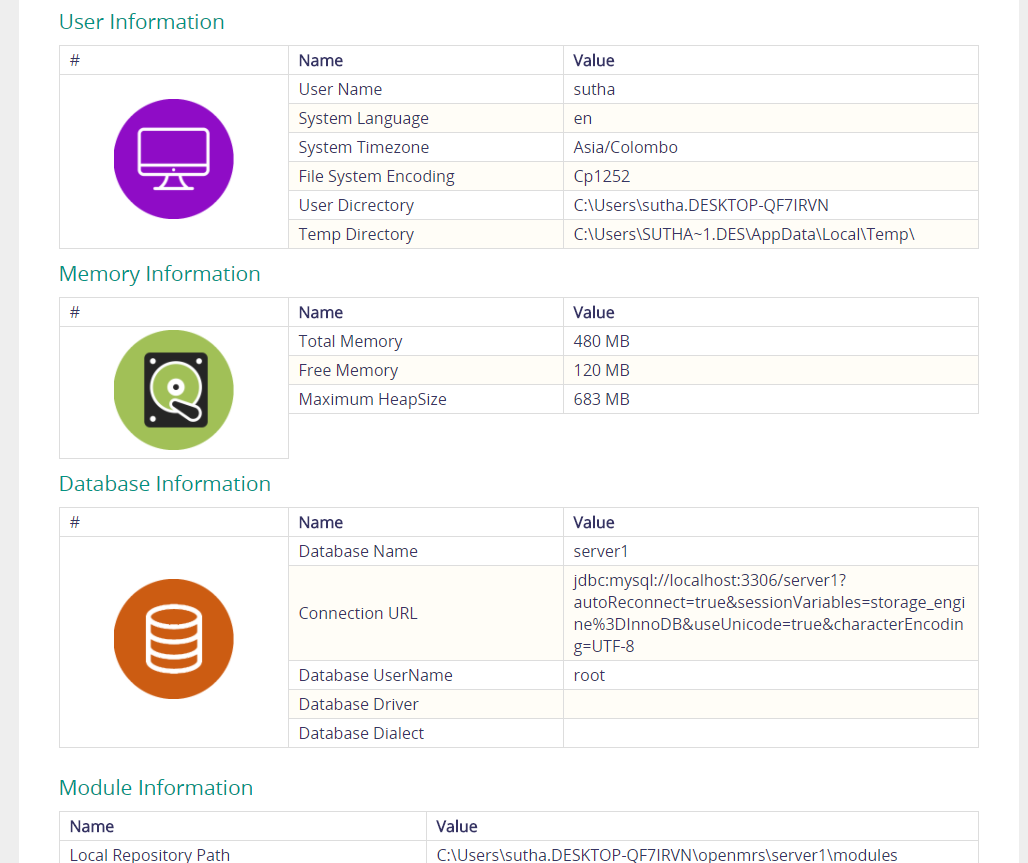
Task: Click the Connection URL label
Action: [x=358, y=613]
